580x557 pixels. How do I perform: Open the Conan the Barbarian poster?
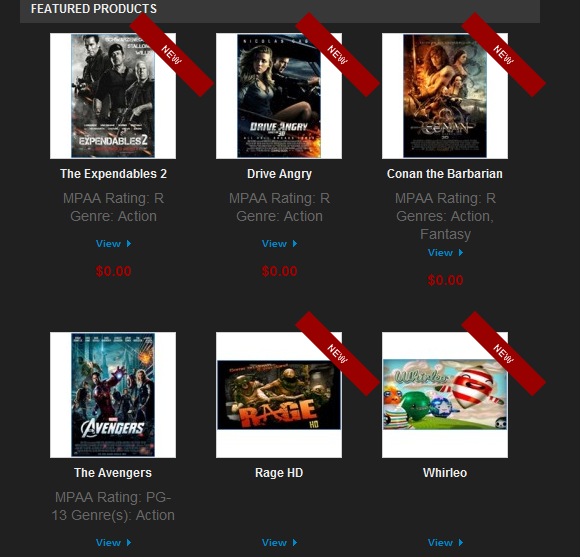[445, 96]
